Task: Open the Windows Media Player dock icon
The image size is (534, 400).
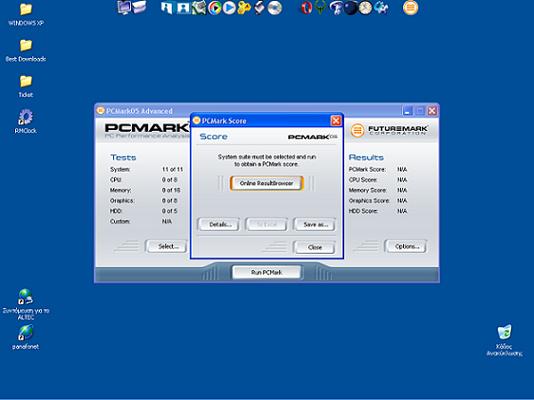Action: coord(215,8)
